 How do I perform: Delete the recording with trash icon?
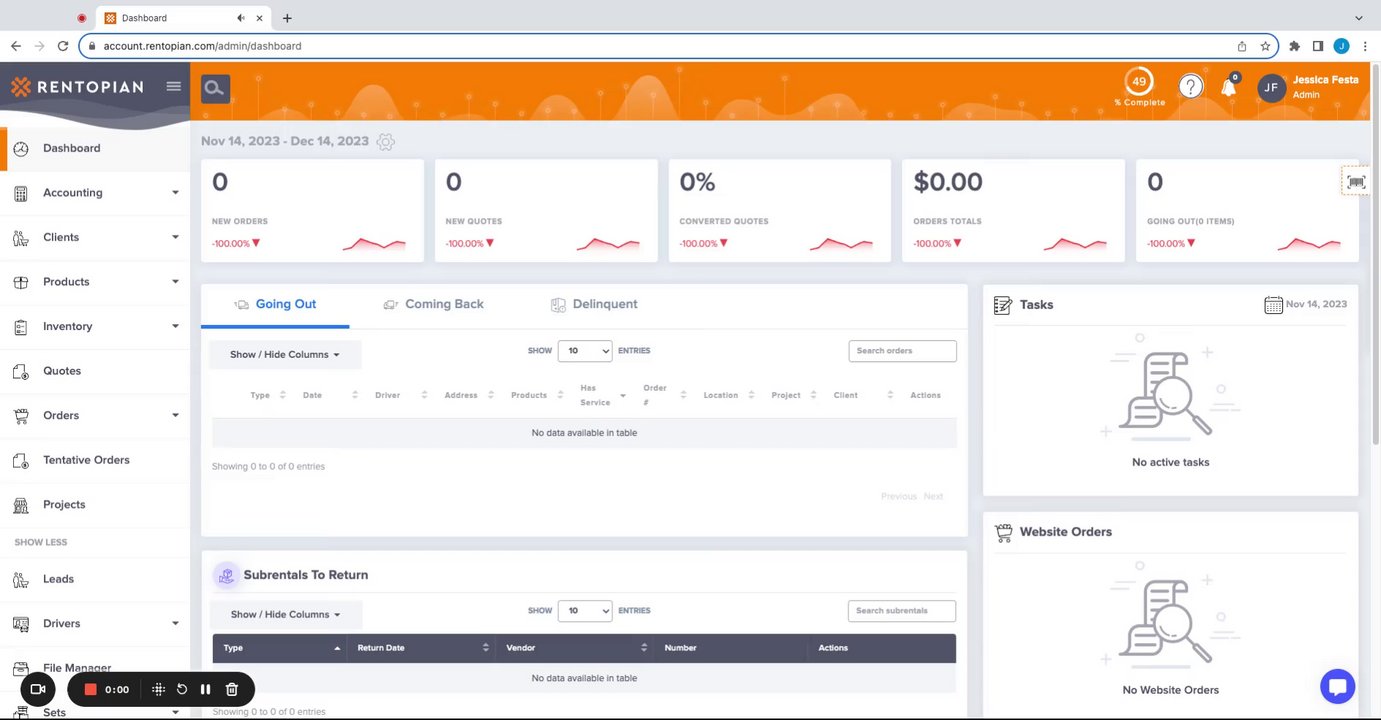232,689
